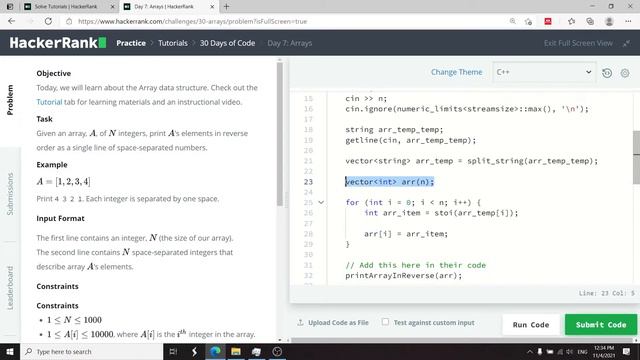
Task: Open the notification center icon
Action: 627,351
